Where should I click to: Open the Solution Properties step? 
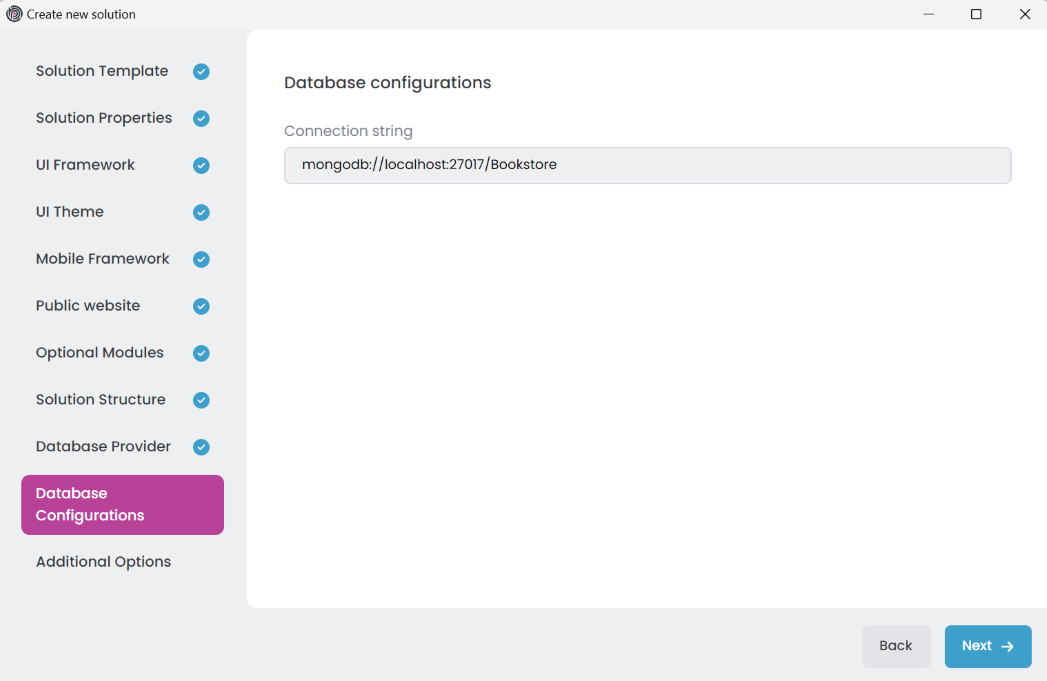104,118
